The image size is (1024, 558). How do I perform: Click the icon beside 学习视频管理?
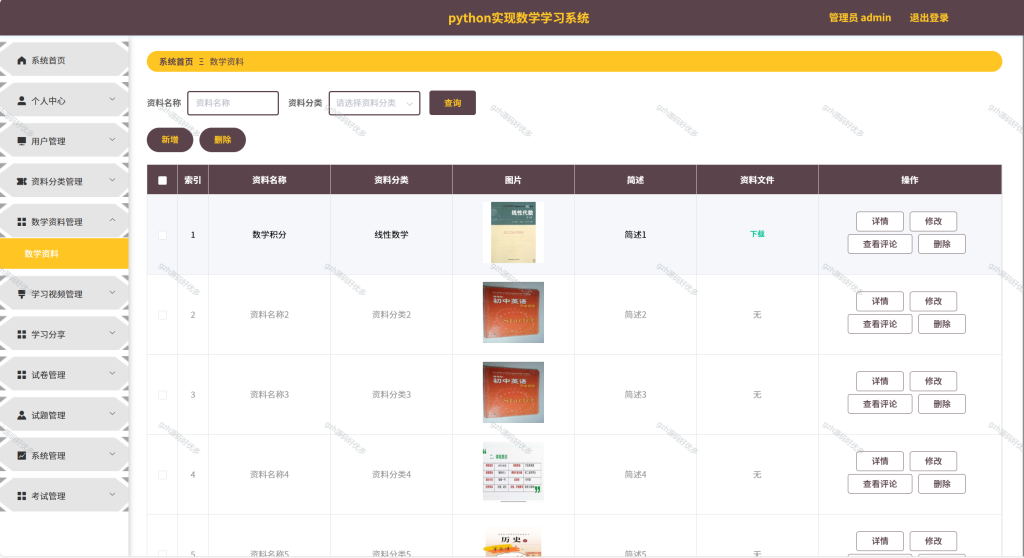coord(22,294)
